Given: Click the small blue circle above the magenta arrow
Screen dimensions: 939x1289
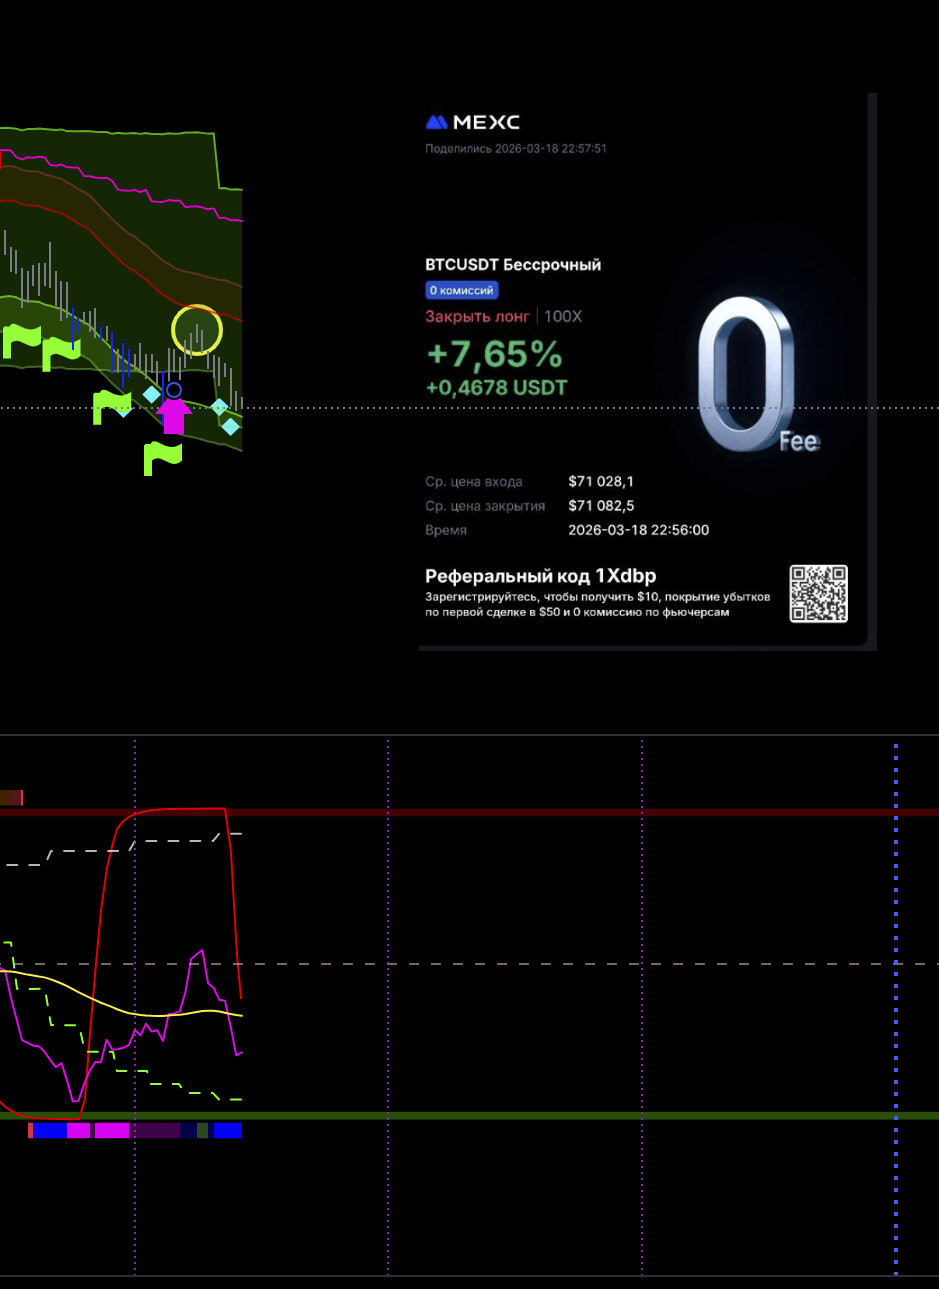Looking at the screenshot, I should (174, 390).
